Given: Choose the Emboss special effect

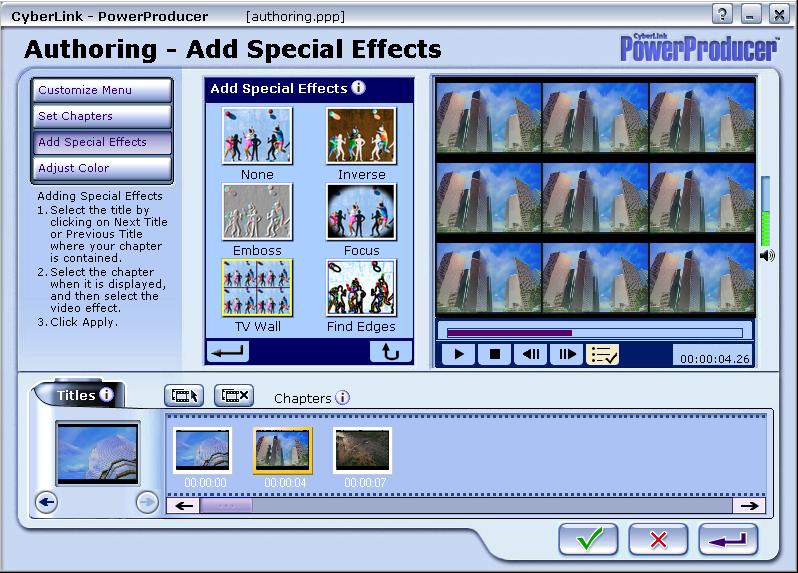Looking at the screenshot, I should point(257,212).
